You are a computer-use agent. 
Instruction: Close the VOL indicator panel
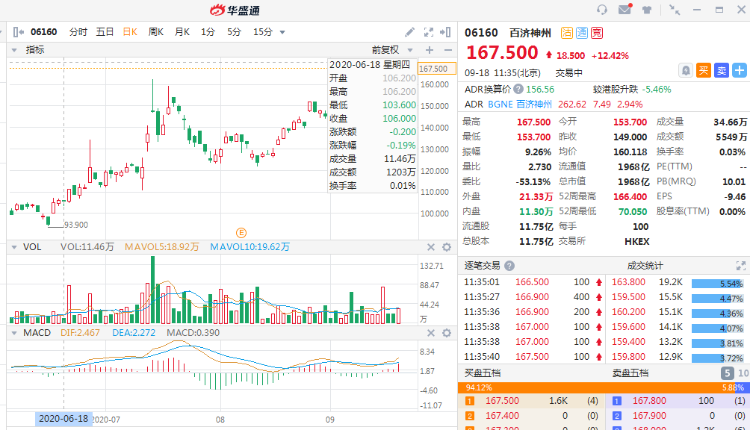coord(431,247)
